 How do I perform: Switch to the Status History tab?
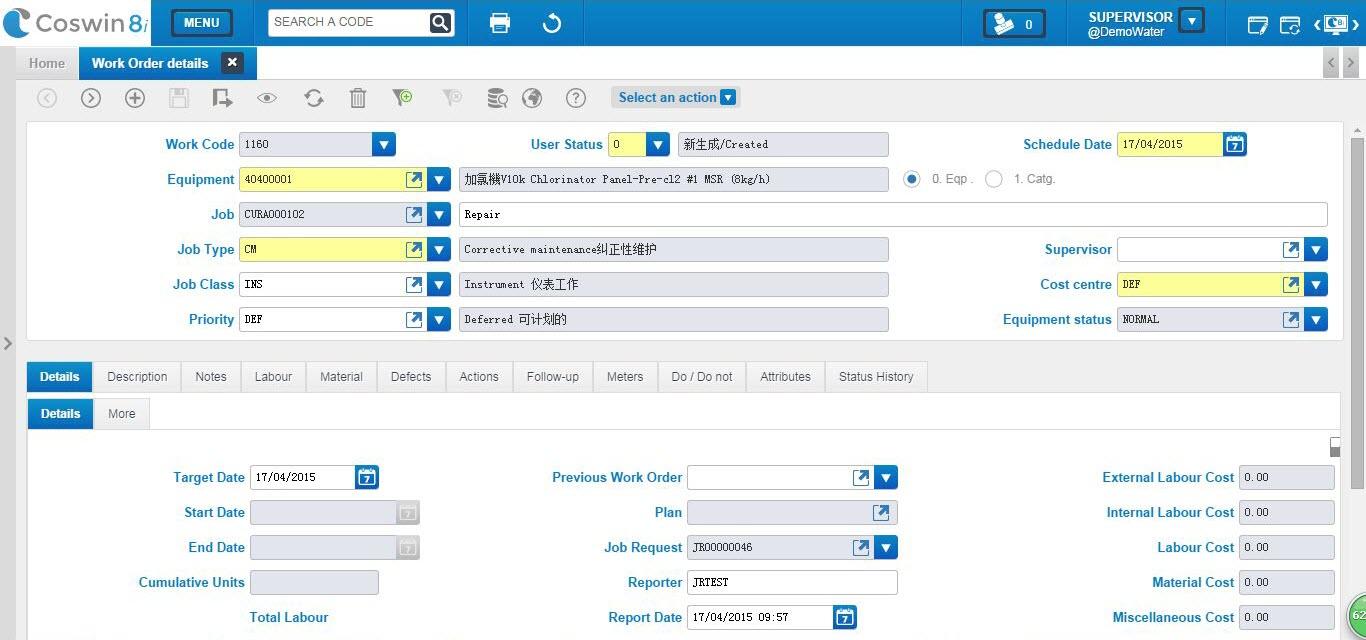(876, 377)
